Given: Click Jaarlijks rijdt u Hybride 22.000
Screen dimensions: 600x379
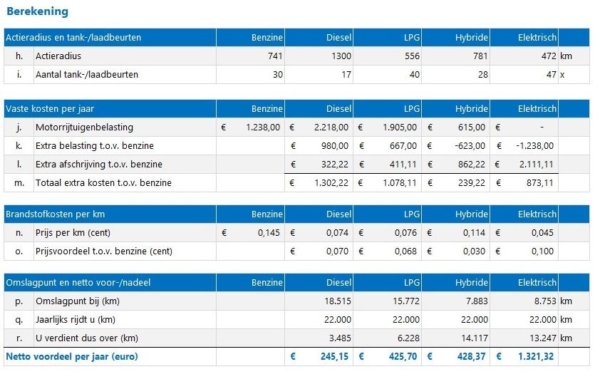Looking at the screenshot, I should point(474,320).
